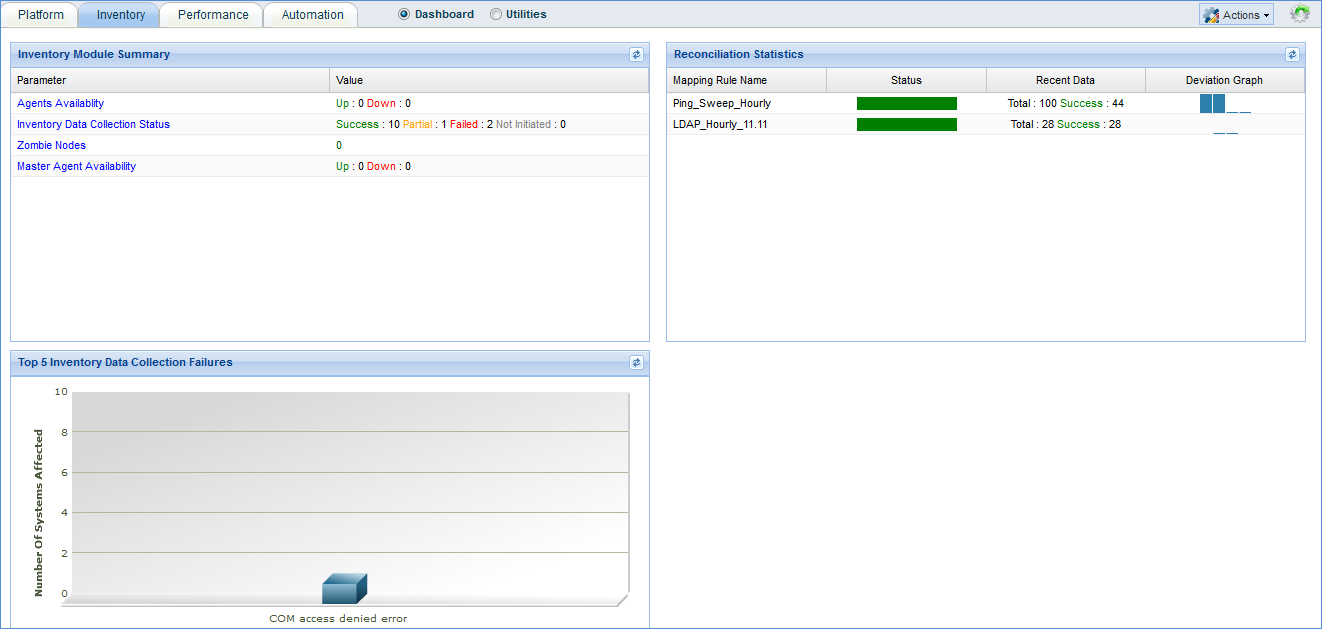
Task: Open Inventory Data Collection Status link
Action: tap(93, 124)
